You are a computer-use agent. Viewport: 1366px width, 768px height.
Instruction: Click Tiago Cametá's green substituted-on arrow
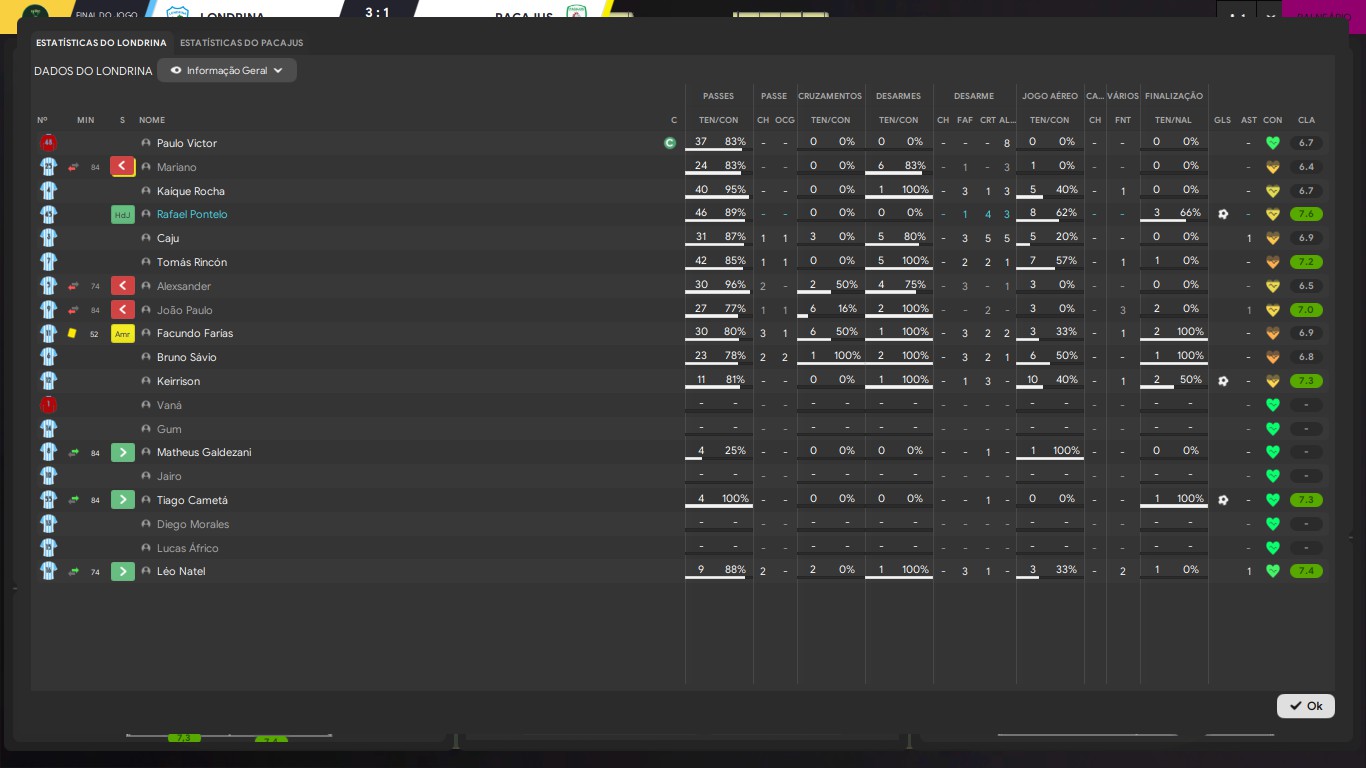pos(123,500)
